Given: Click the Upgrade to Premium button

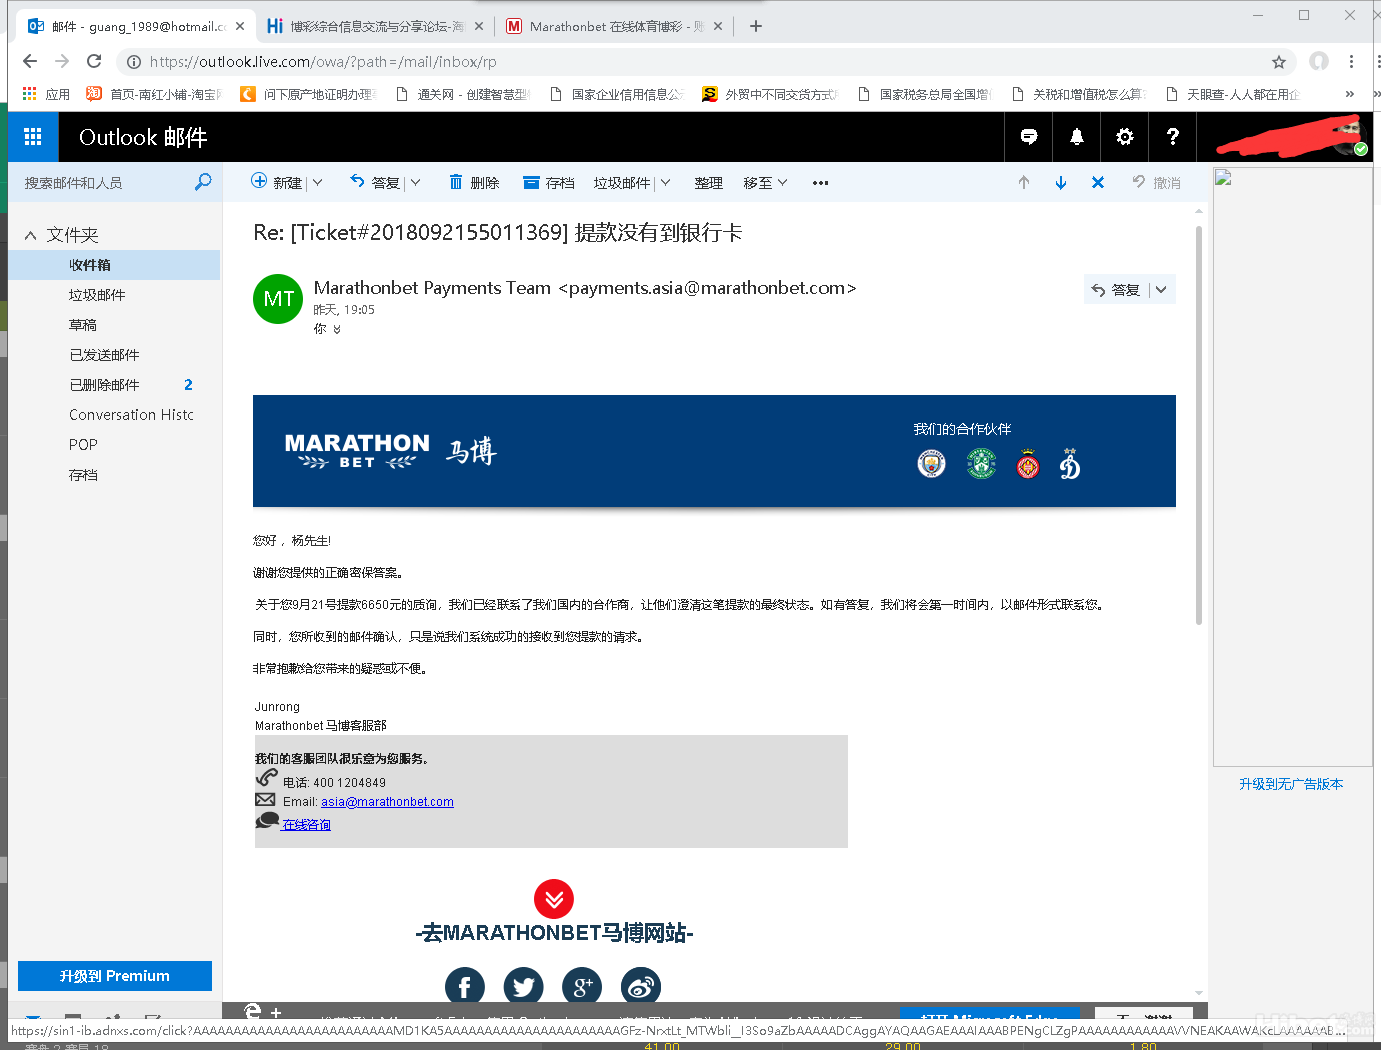Looking at the screenshot, I should pos(115,976).
